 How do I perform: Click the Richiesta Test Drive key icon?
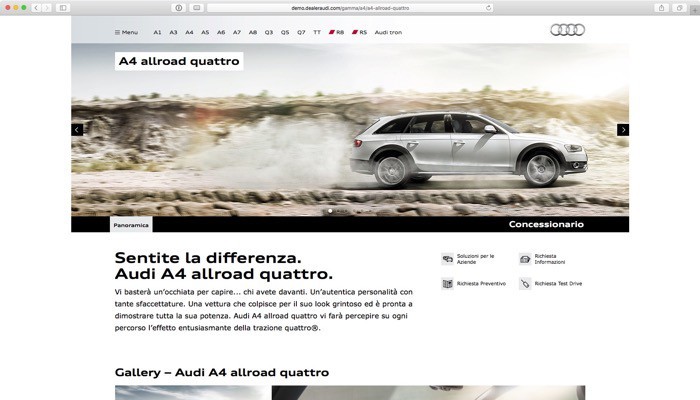coord(525,283)
